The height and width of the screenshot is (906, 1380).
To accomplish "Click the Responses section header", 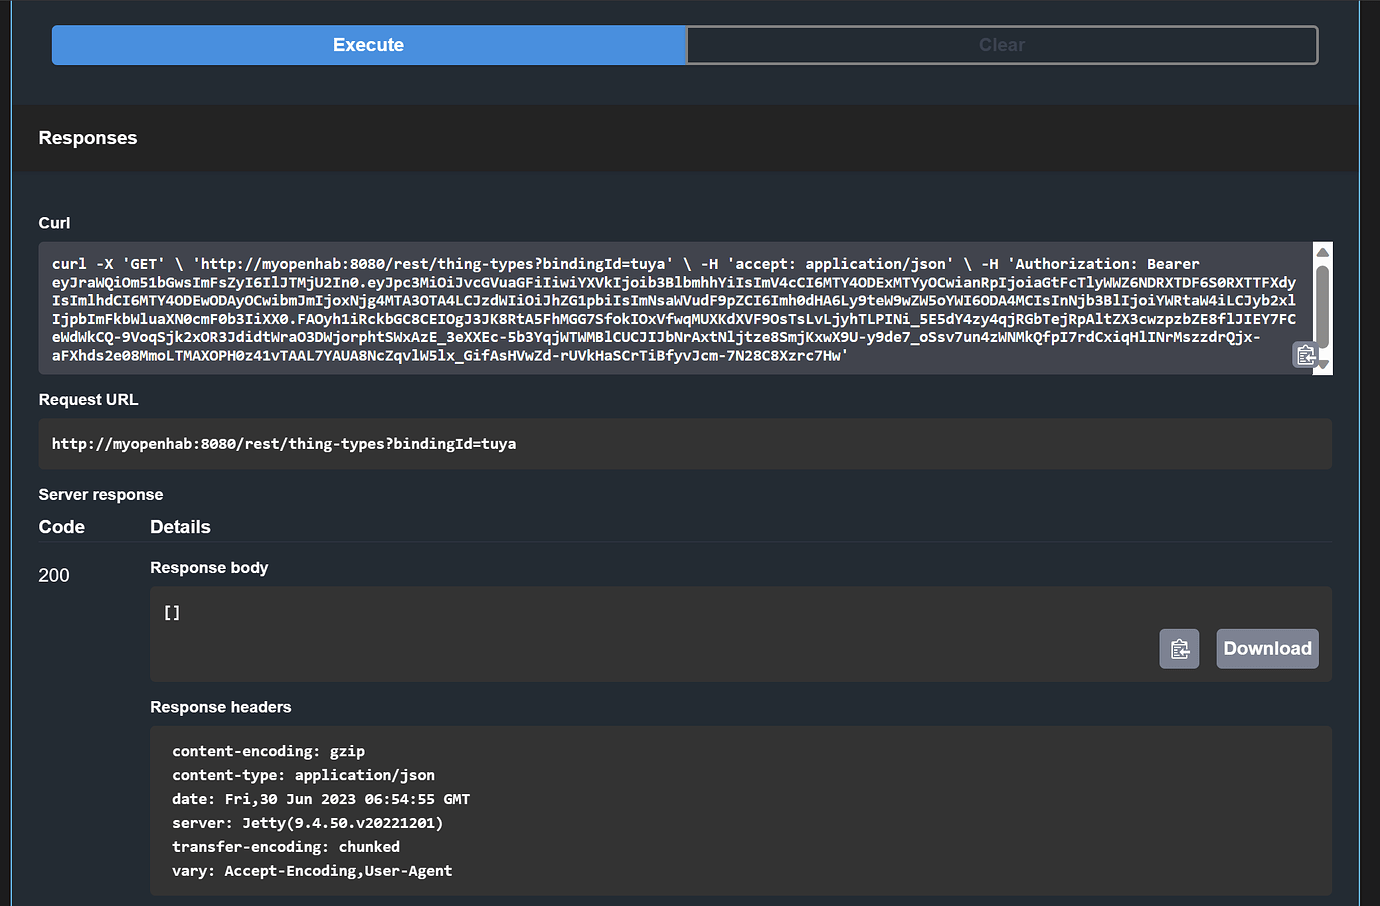I will pyautogui.click(x=87, y=138).
